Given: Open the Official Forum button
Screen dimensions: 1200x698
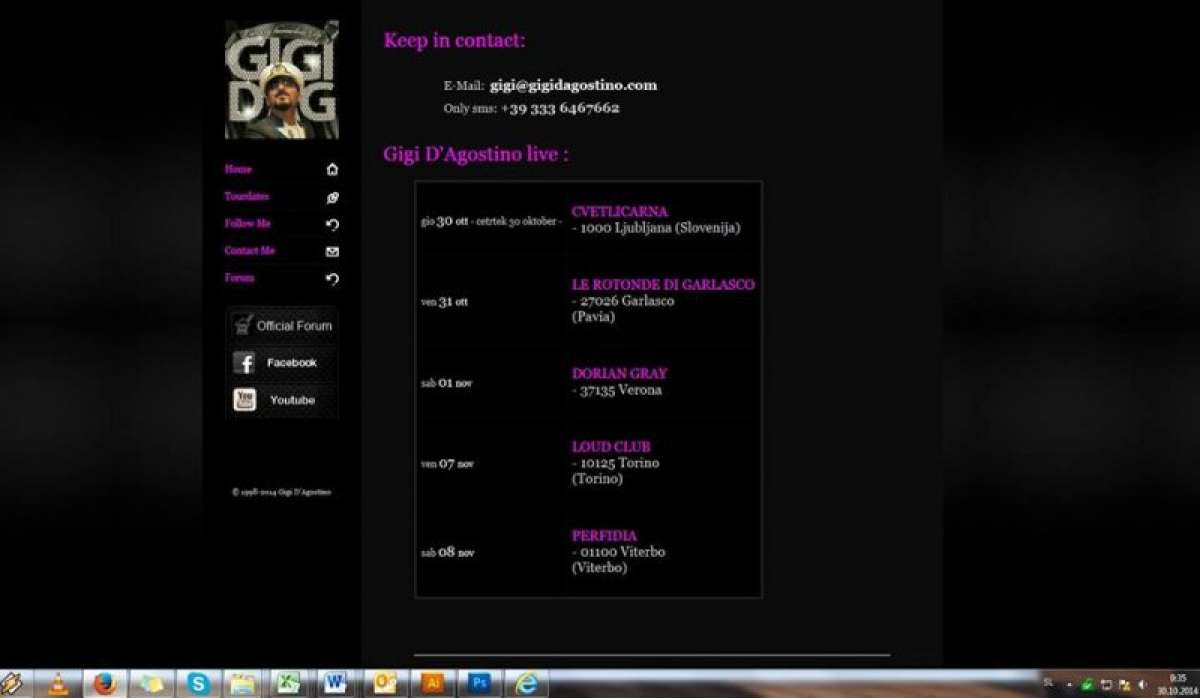Looking at the screenshot, I should tap(282, 325).
